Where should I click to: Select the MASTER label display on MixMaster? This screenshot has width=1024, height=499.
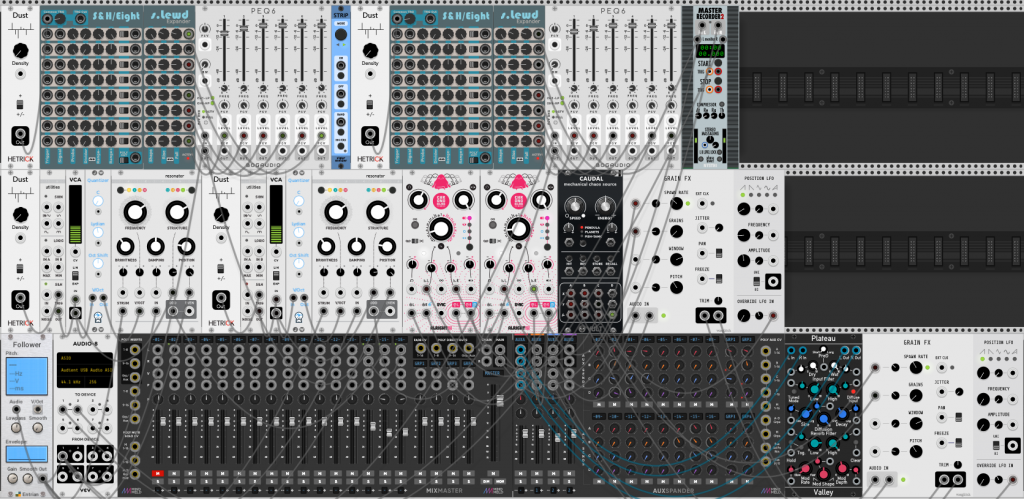(x=494, y=373)
